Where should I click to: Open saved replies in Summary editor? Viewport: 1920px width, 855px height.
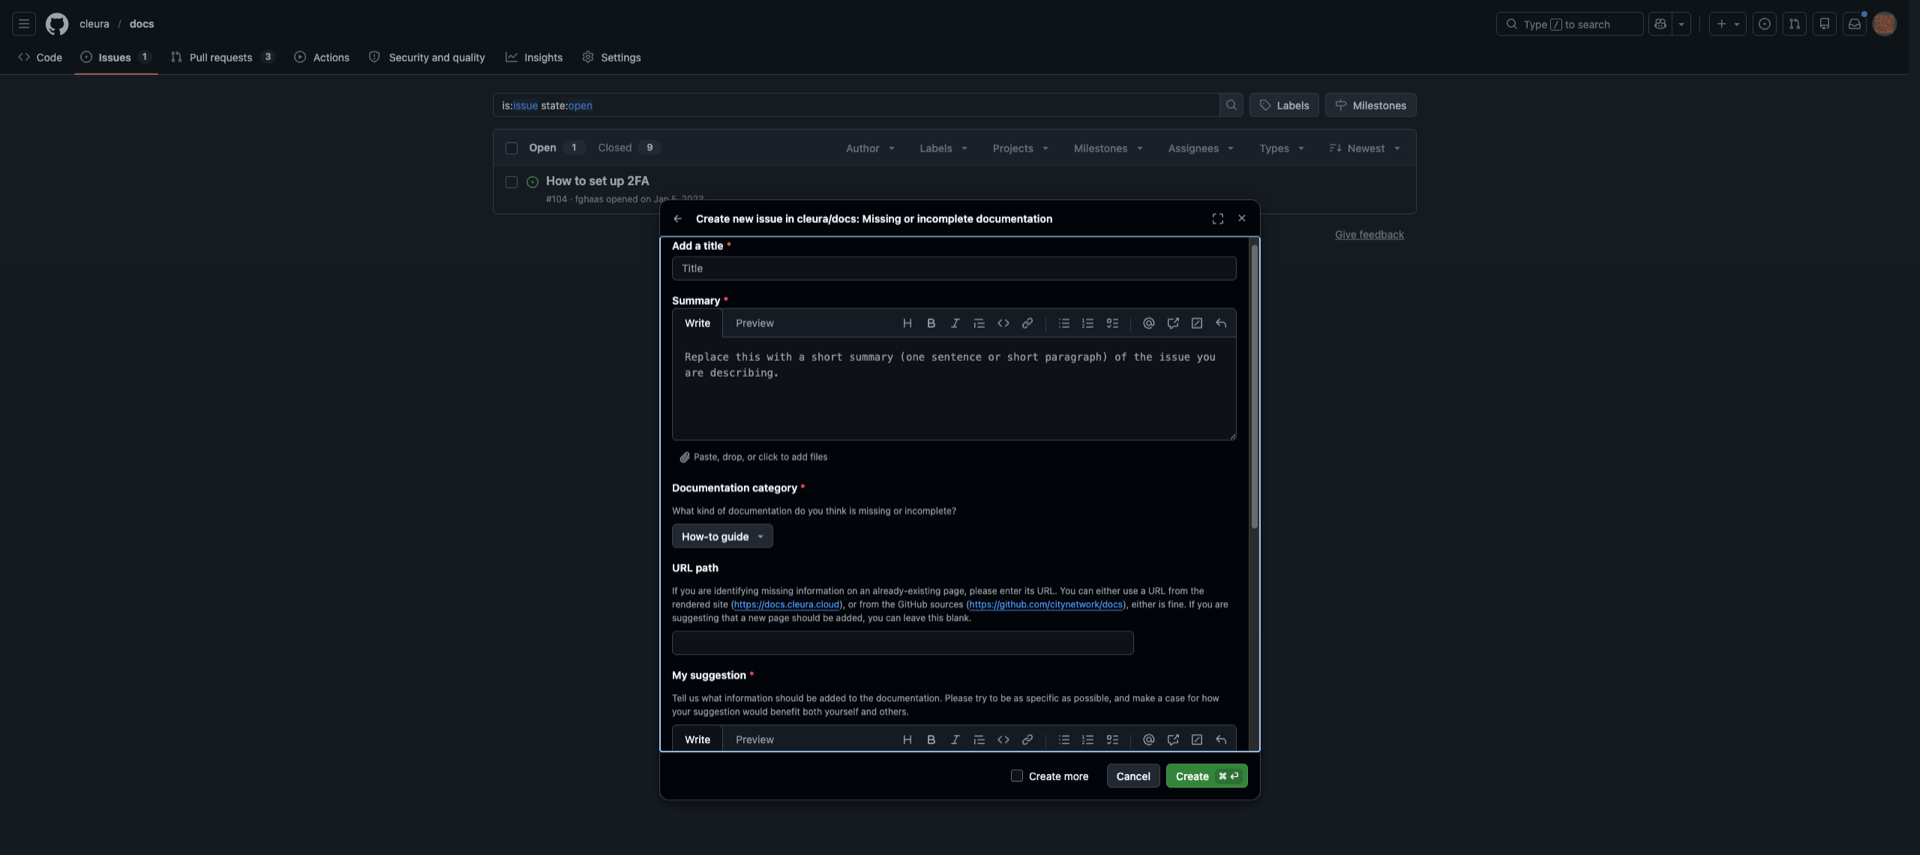pos(1221,324)
